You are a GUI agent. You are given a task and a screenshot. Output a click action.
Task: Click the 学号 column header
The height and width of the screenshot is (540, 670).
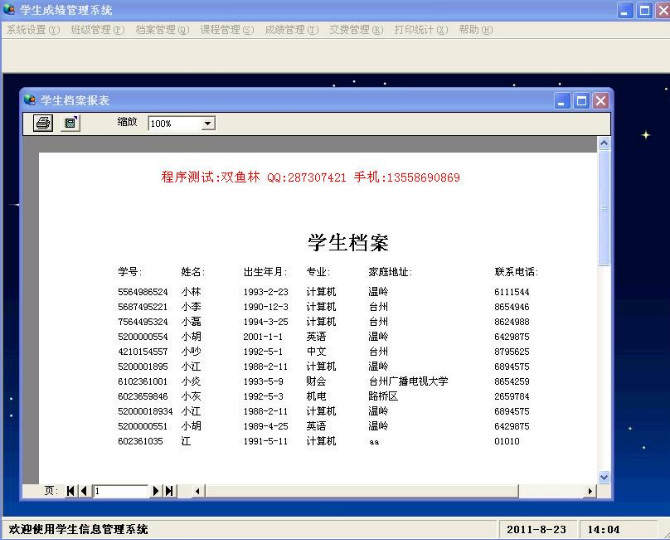point(130,272)
